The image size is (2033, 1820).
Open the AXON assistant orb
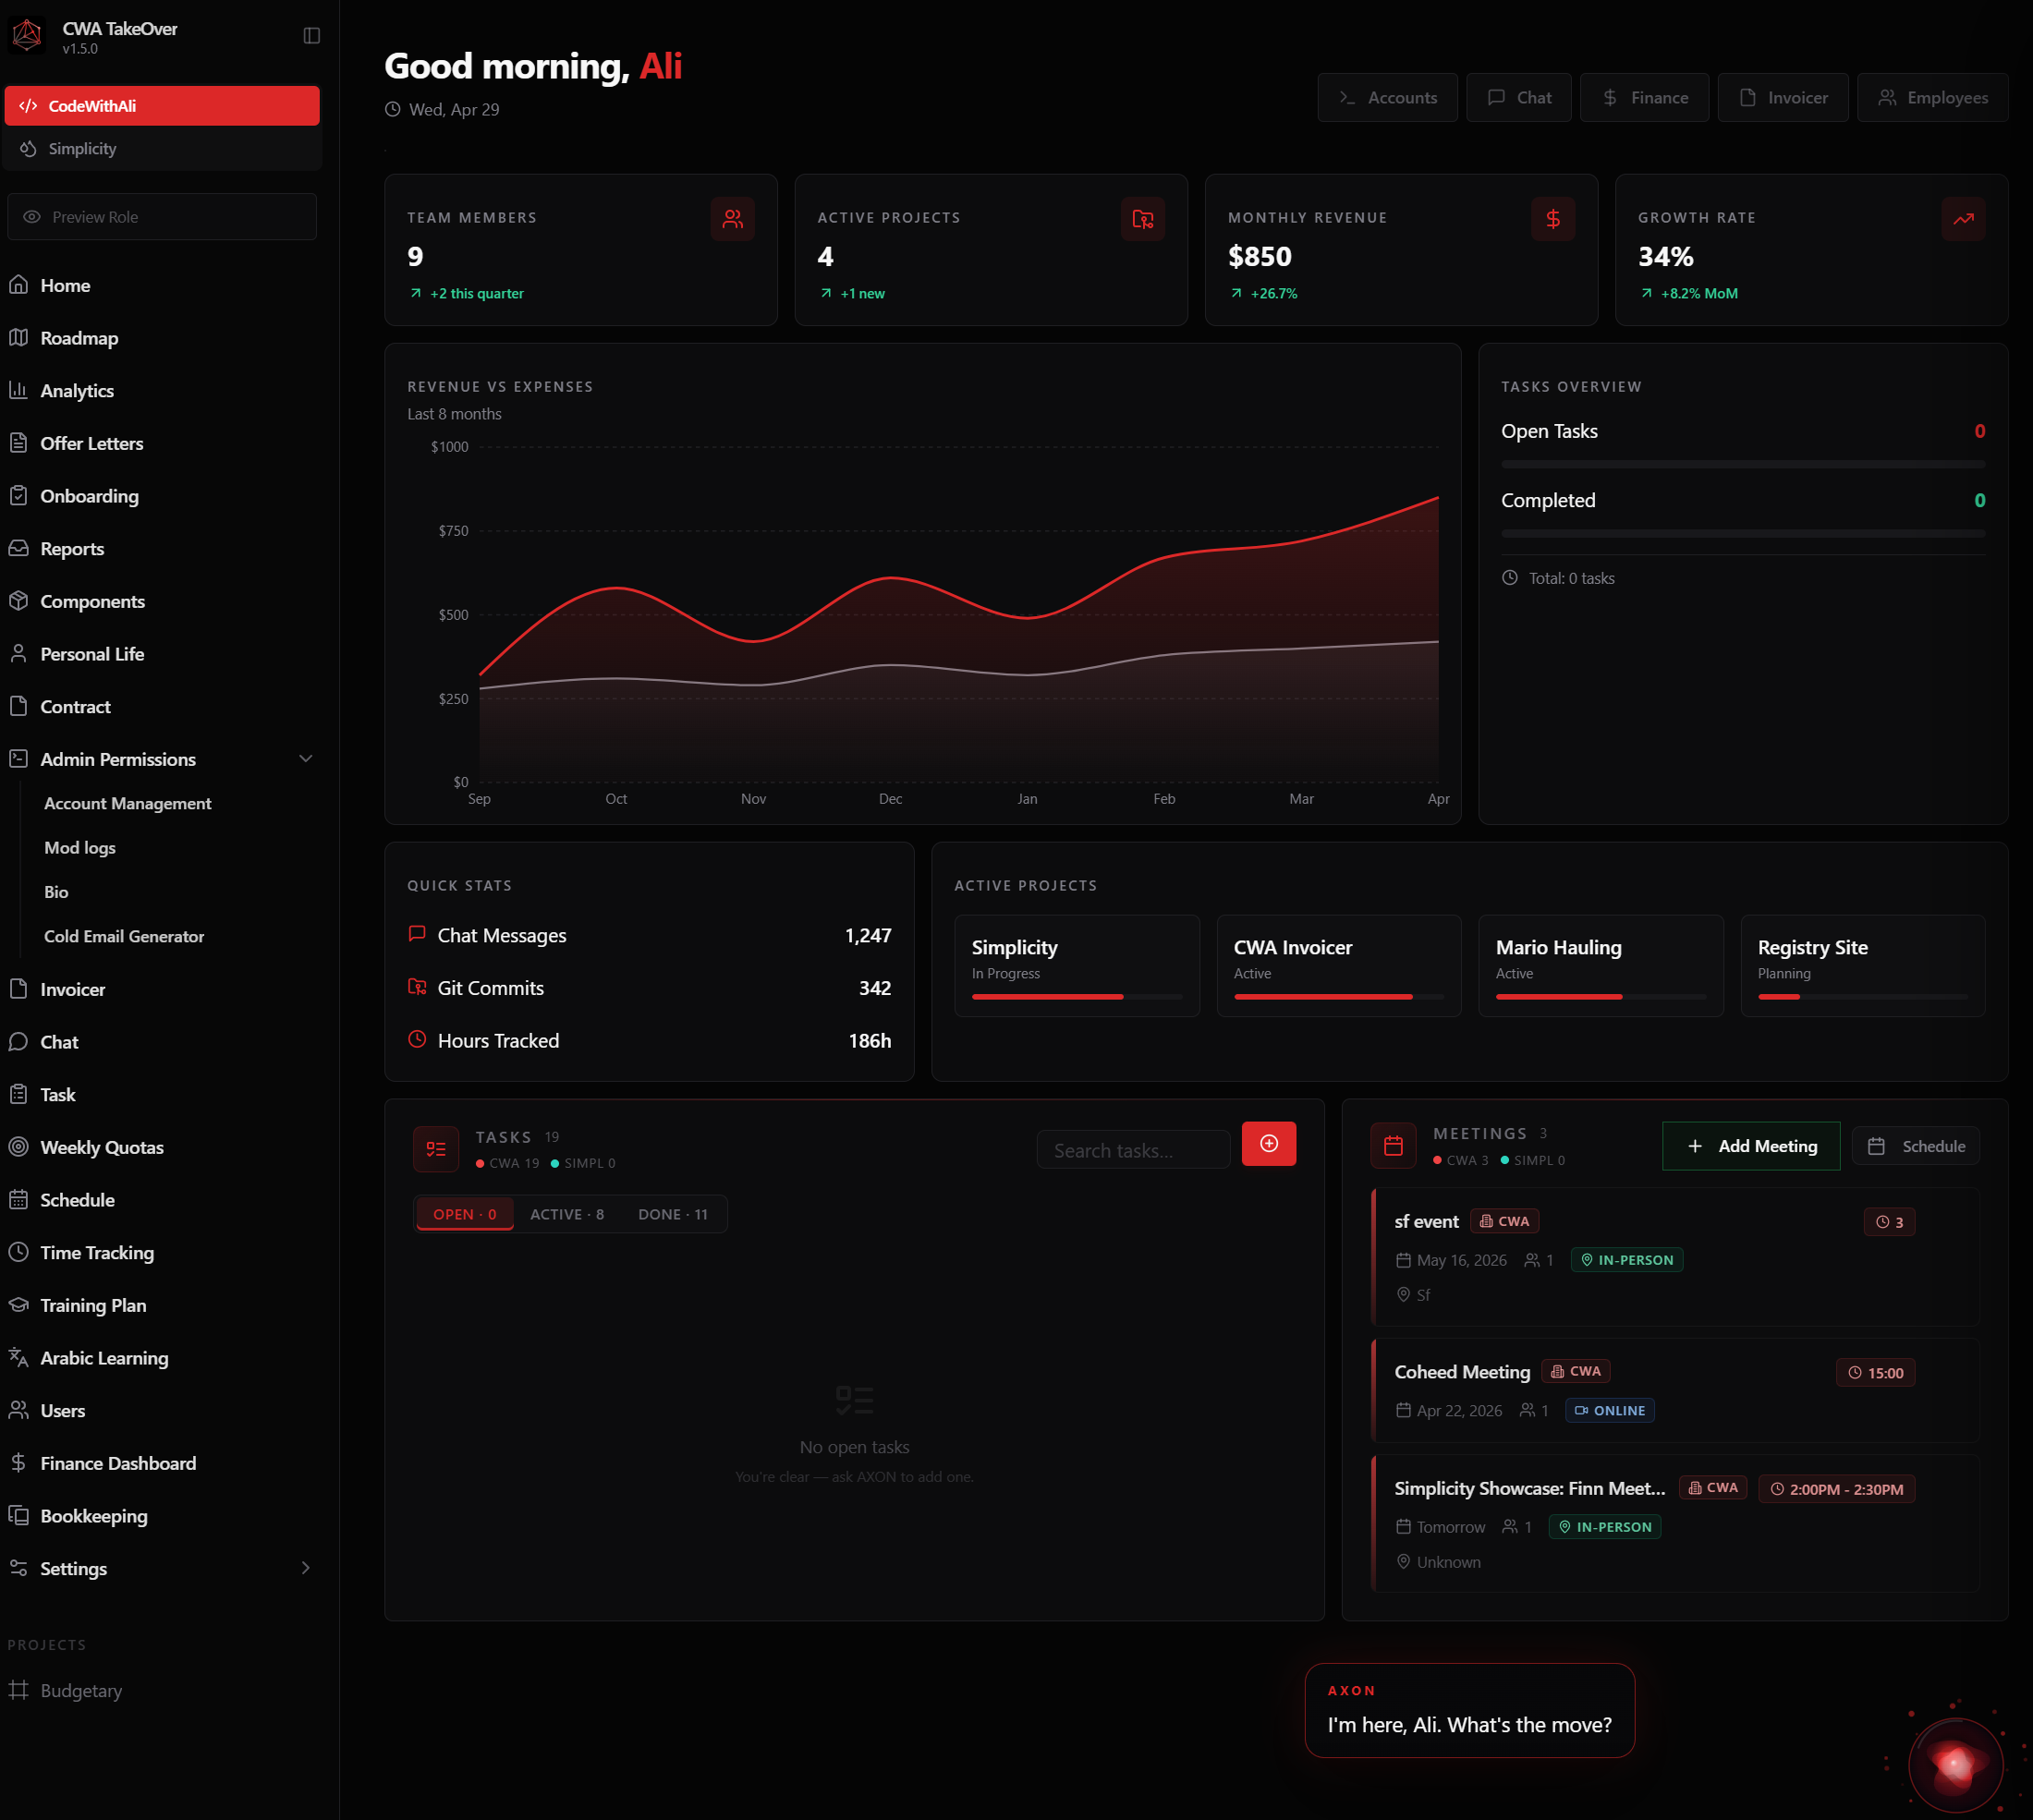[x=1955, y=1765]
